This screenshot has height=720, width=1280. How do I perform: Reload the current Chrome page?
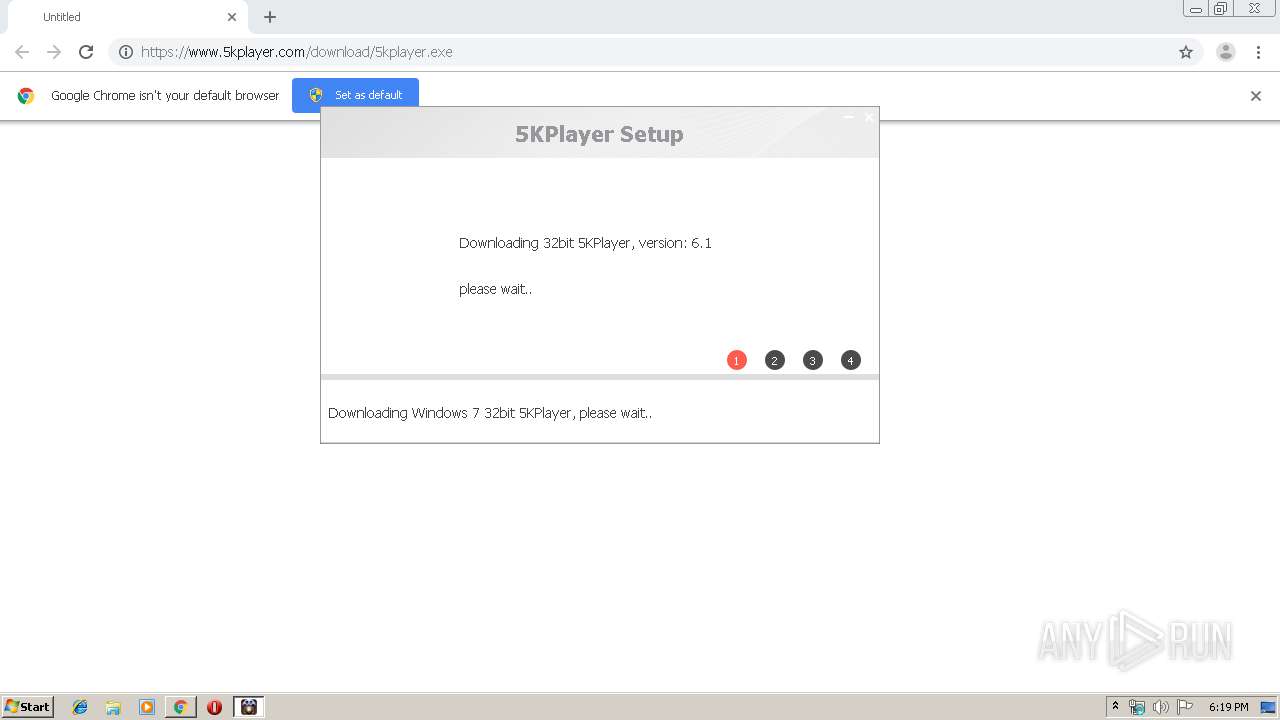pyautogui.click(x=86, y=52)
